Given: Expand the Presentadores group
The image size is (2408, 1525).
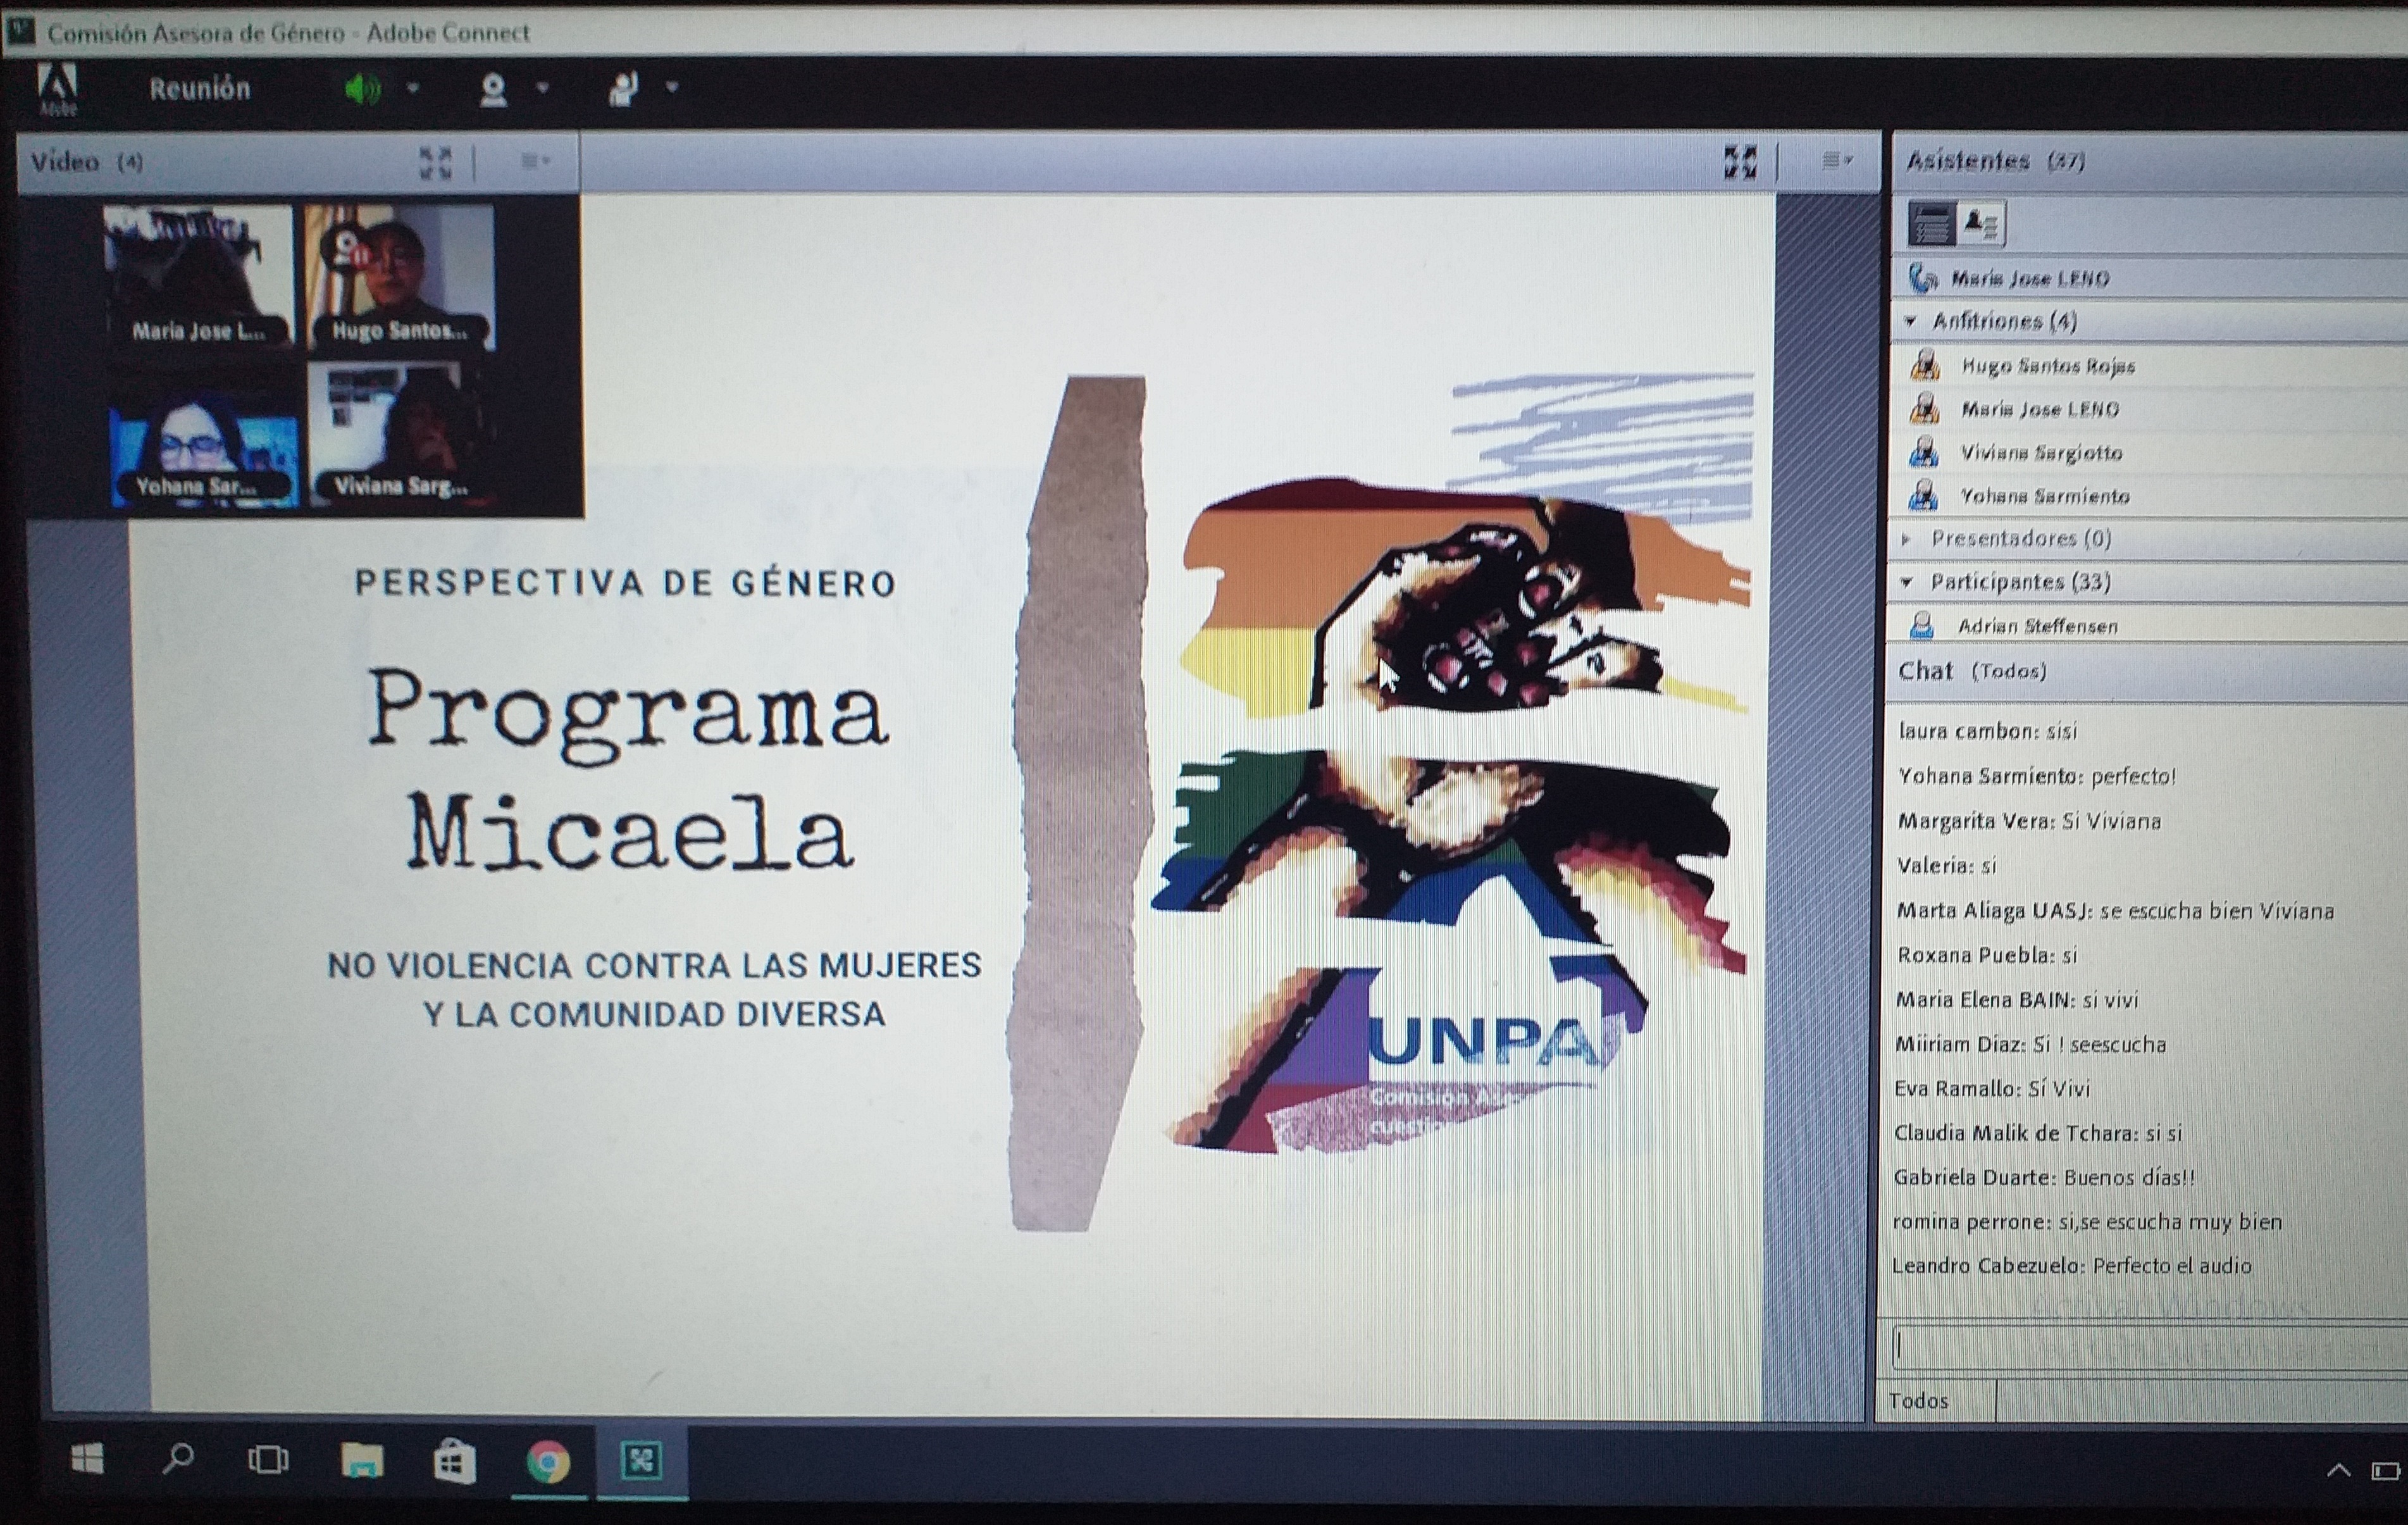Looking at the screenshot, I should pos(1906,539).
